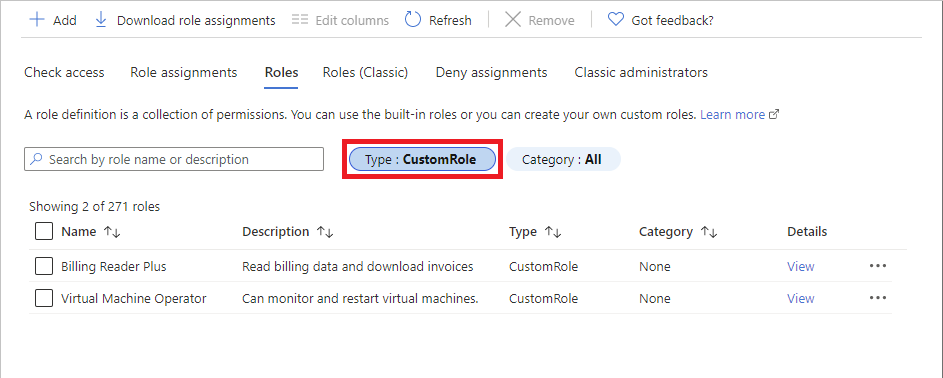
Task: Switch to the Check access tab
Action: [x=64, y=73]
